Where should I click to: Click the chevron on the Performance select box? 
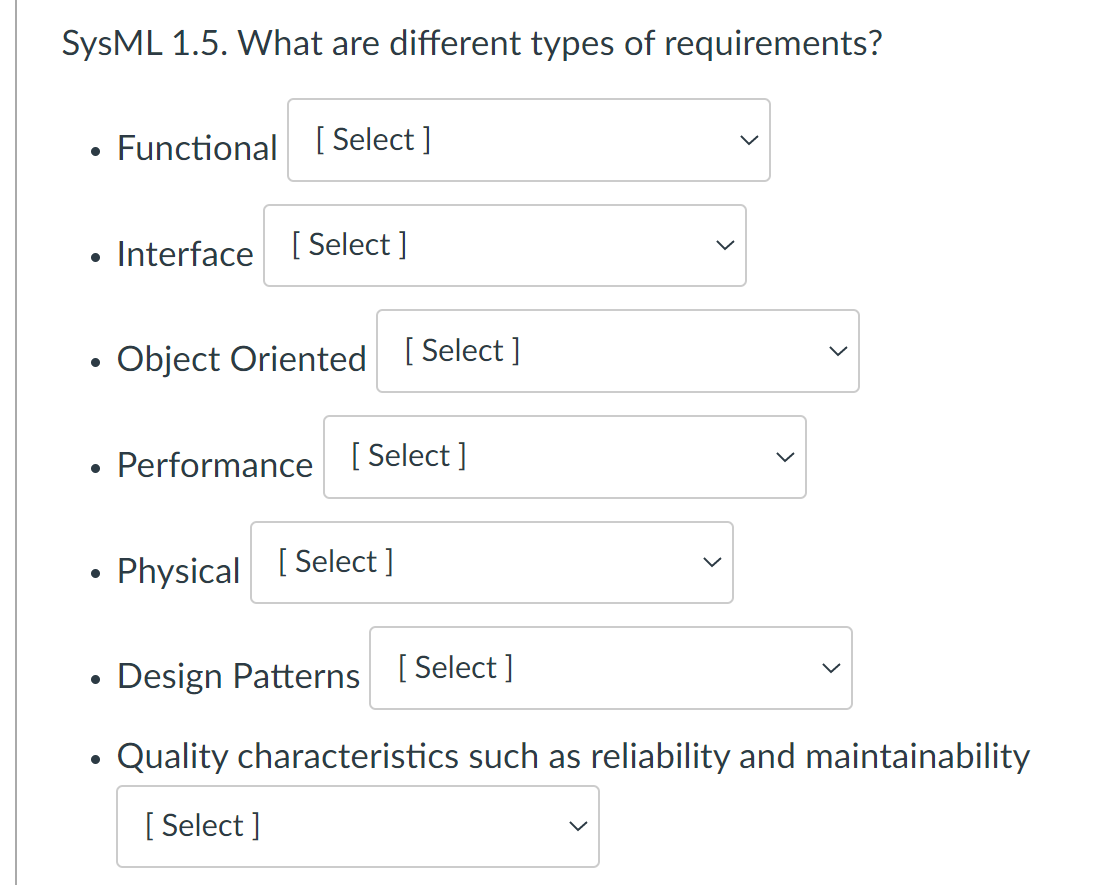click(x=784, y=457)
